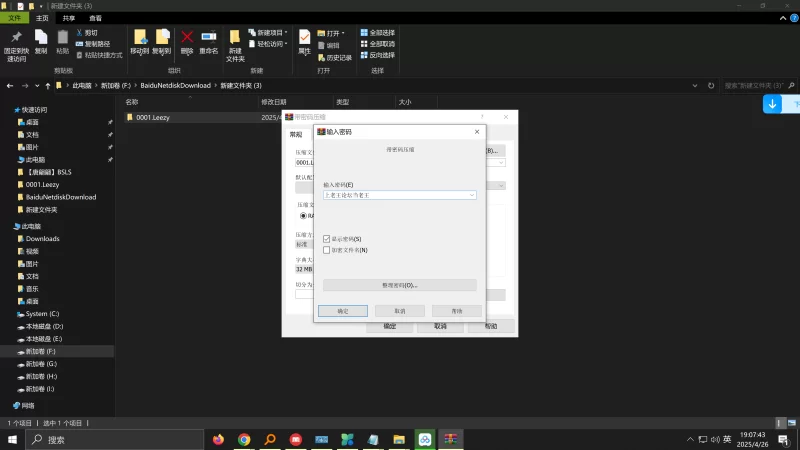Choose Paste shortcut (粘贴快捷方式)
This screenshot has height=450, width=800.
[99, 55]
